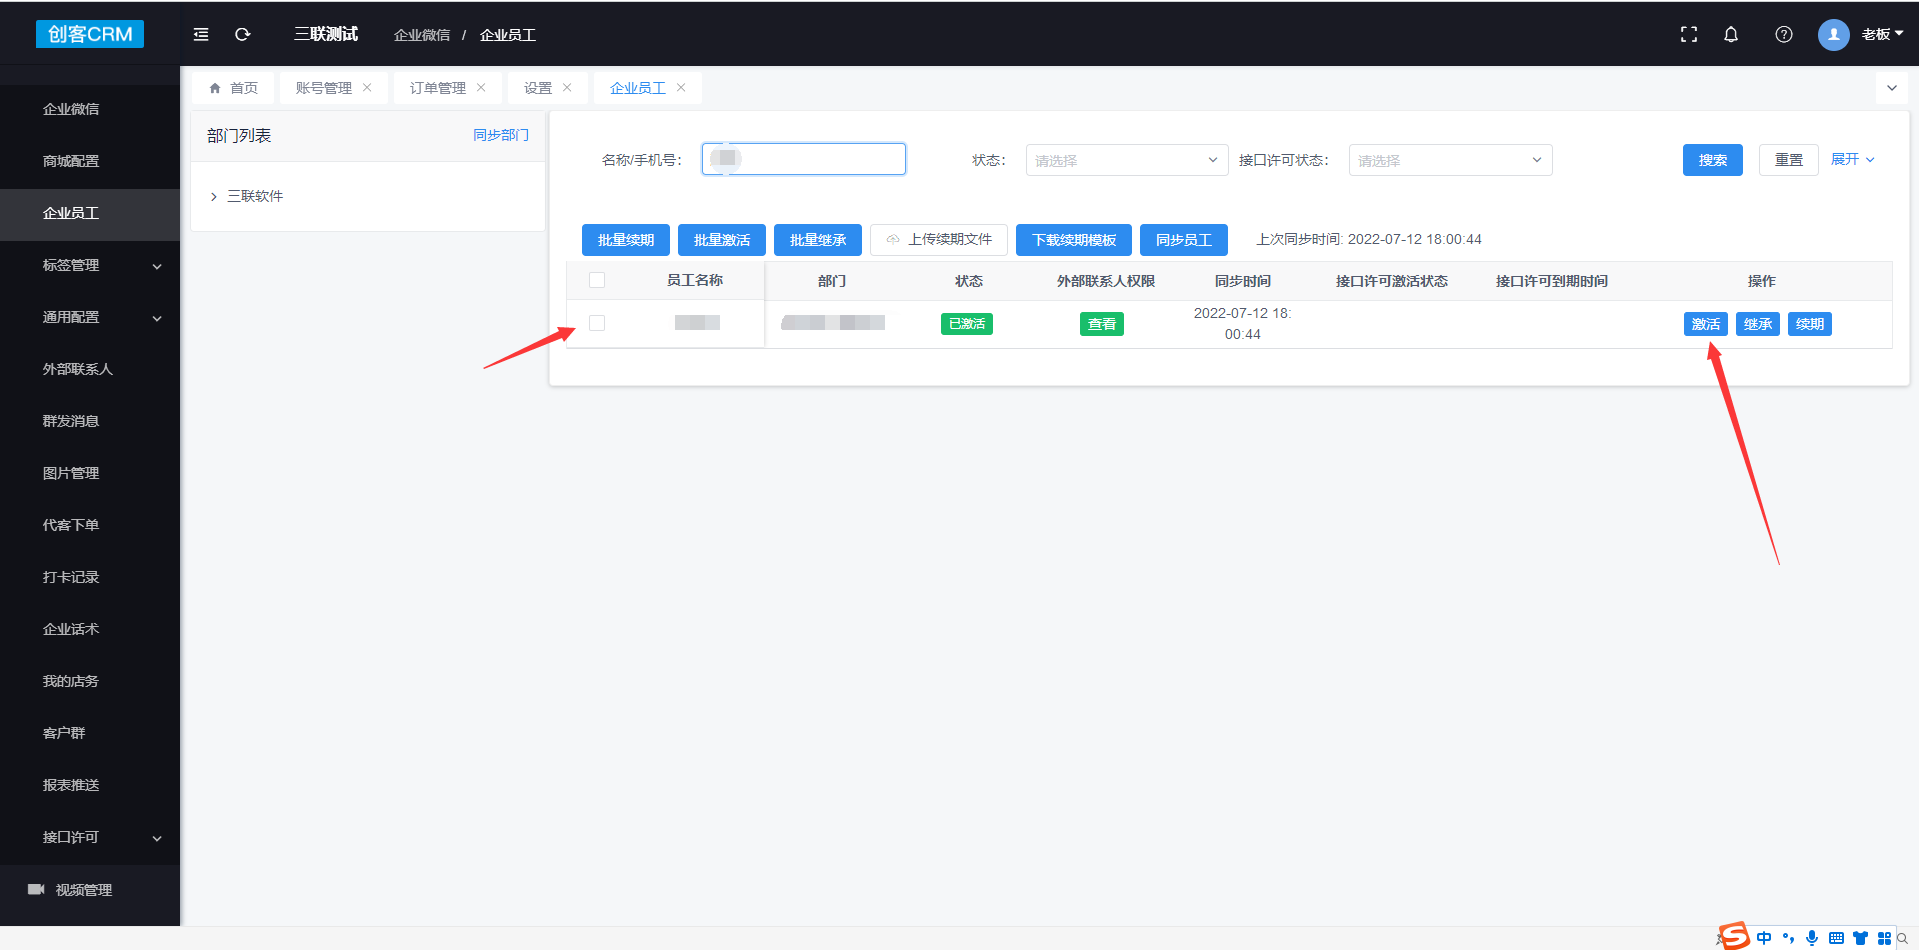This screenshot has height=950, width=1919.
Task: Open the Sogou soft keyboard icon
Action: tap(1836, 938)
